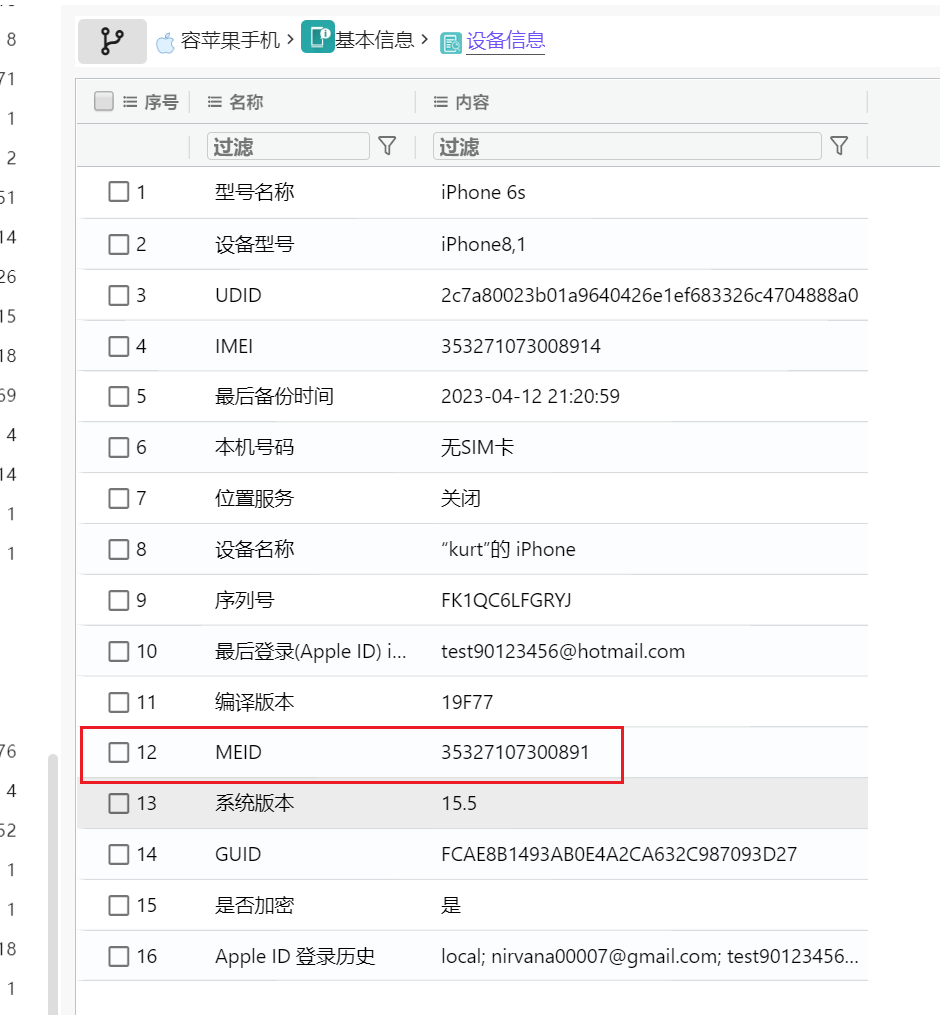Check the row 14 GUID checkbox
This screenshot has width=940, height=1015.
[x=118, y=854]
